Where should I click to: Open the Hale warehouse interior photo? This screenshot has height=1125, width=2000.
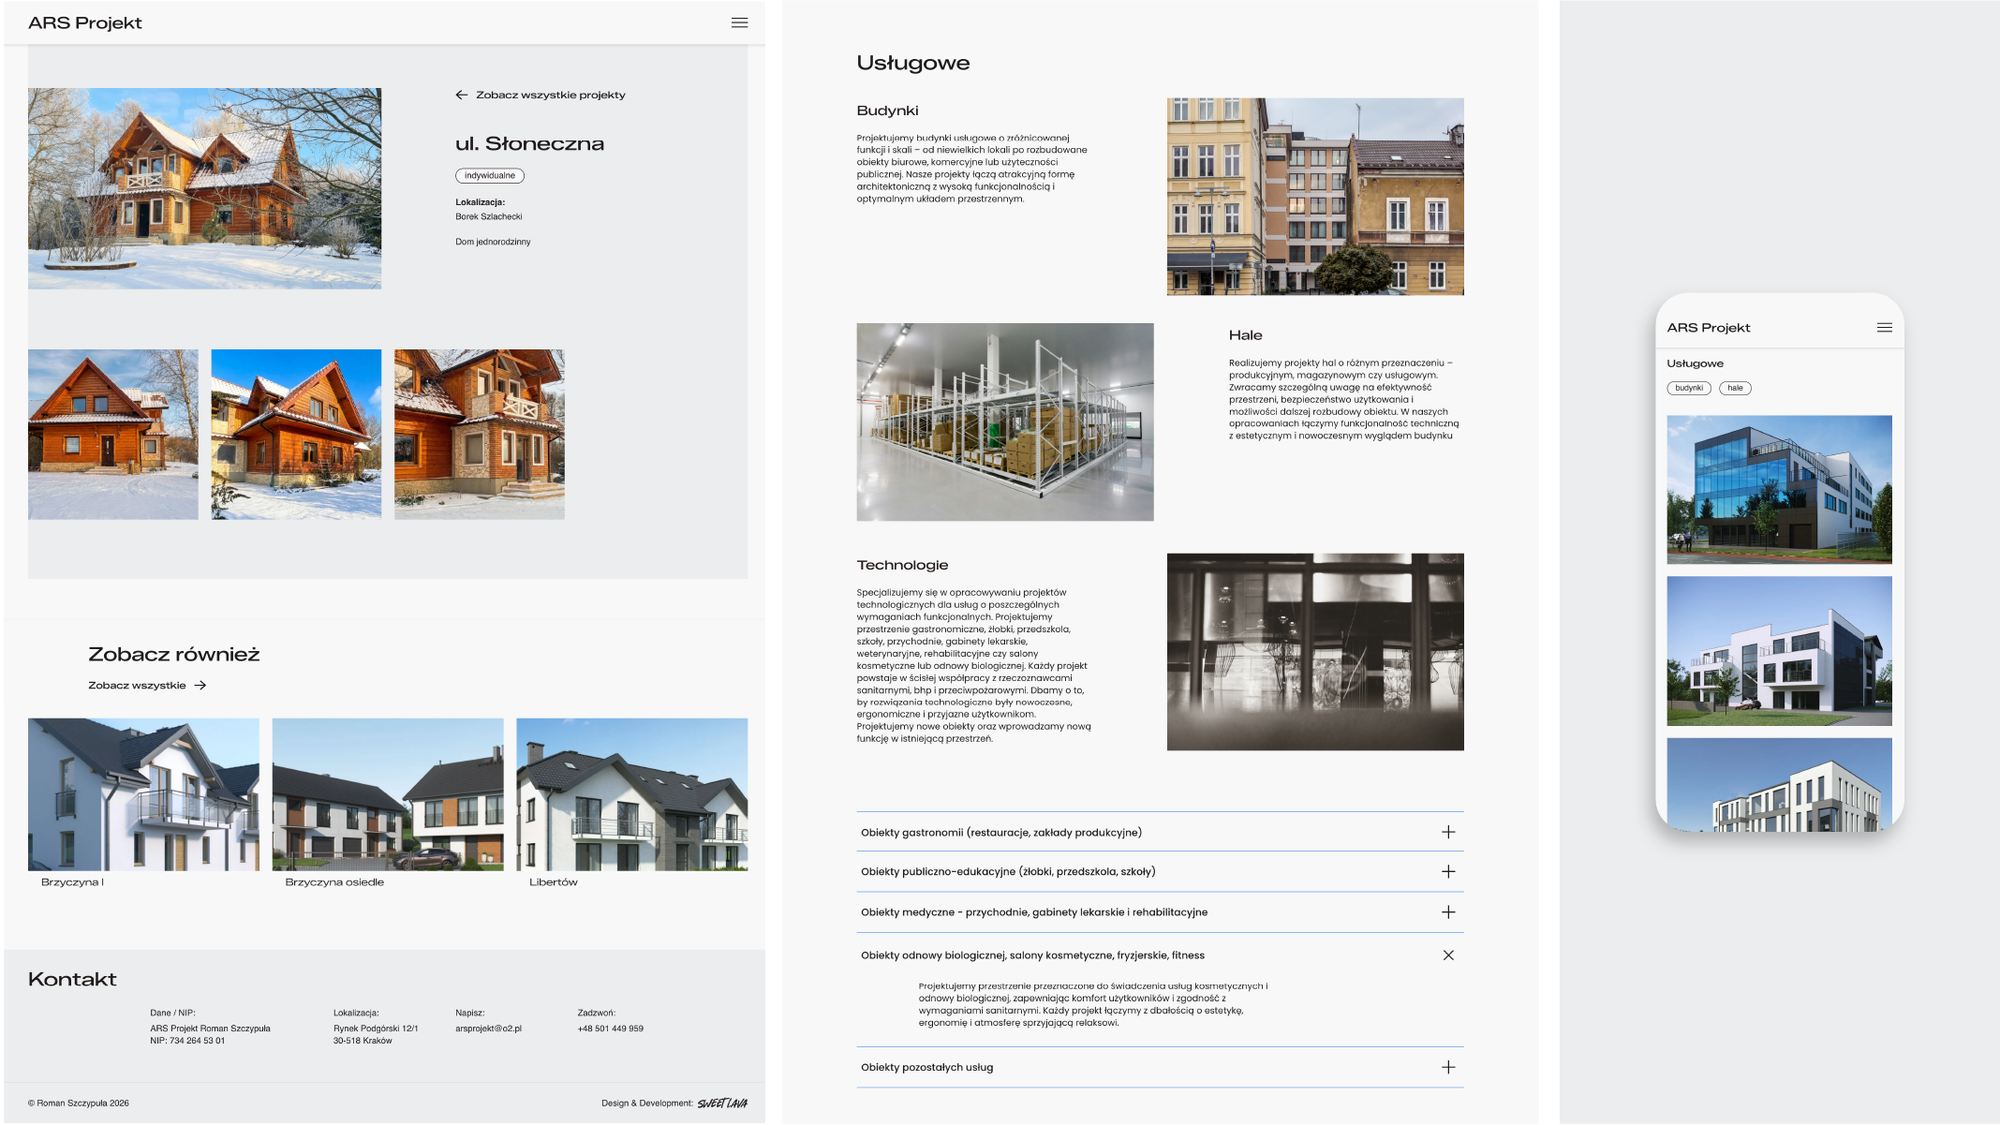tap(1005, 422)
